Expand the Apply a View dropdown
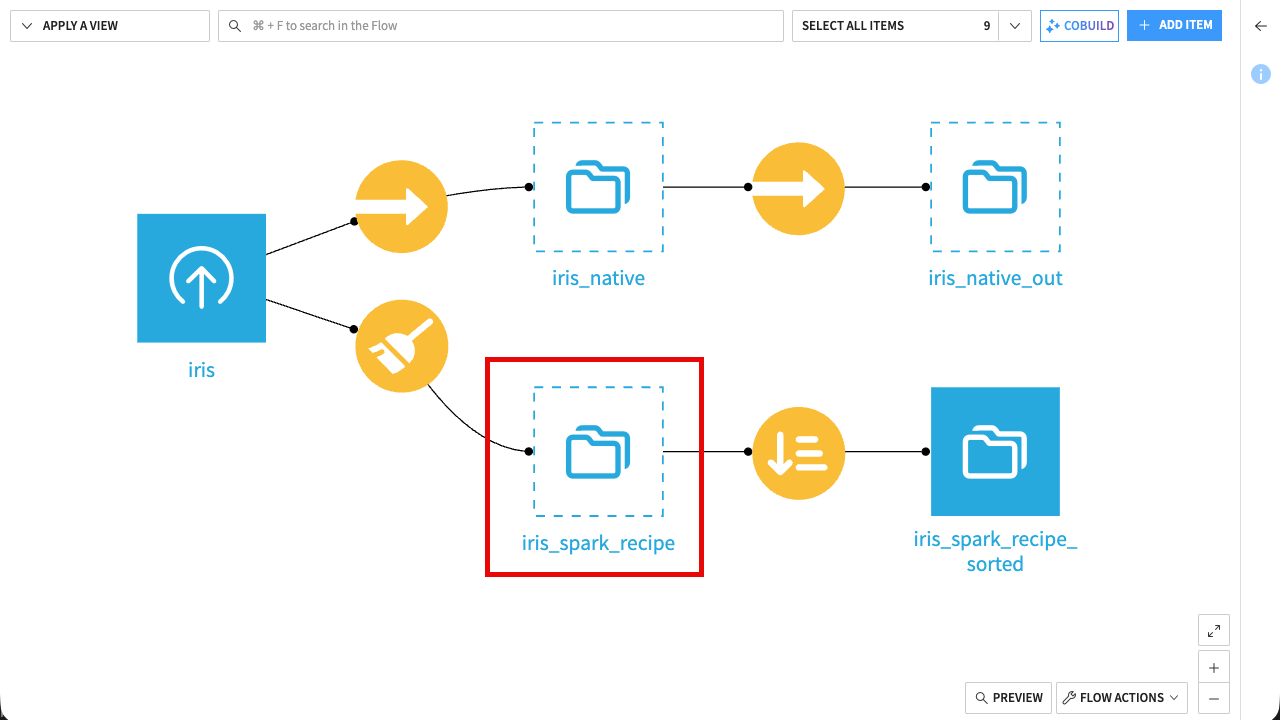Image resolution: width=1280 pixels, height=720 pixels. click(x=110, y=26)
